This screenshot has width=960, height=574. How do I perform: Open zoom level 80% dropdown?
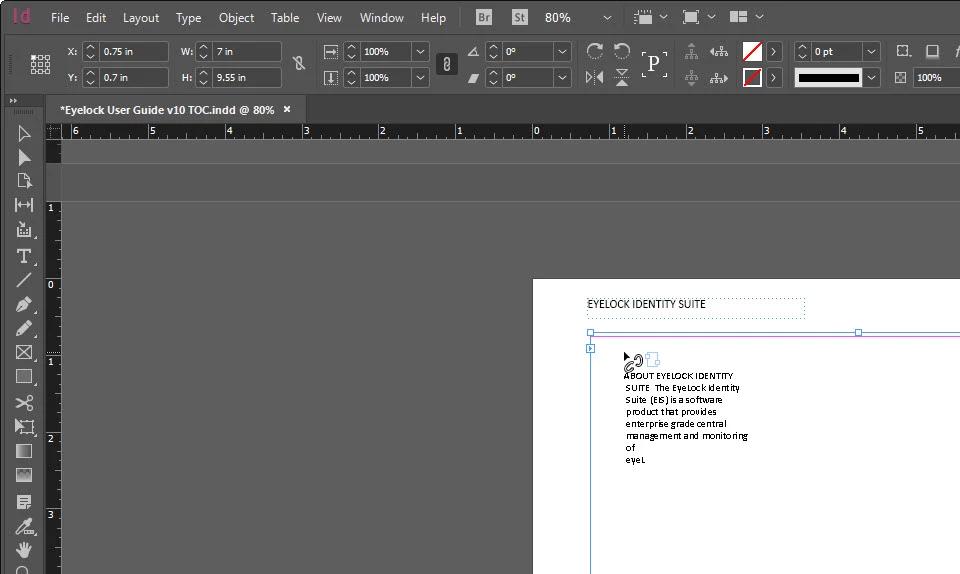[607, 18]
